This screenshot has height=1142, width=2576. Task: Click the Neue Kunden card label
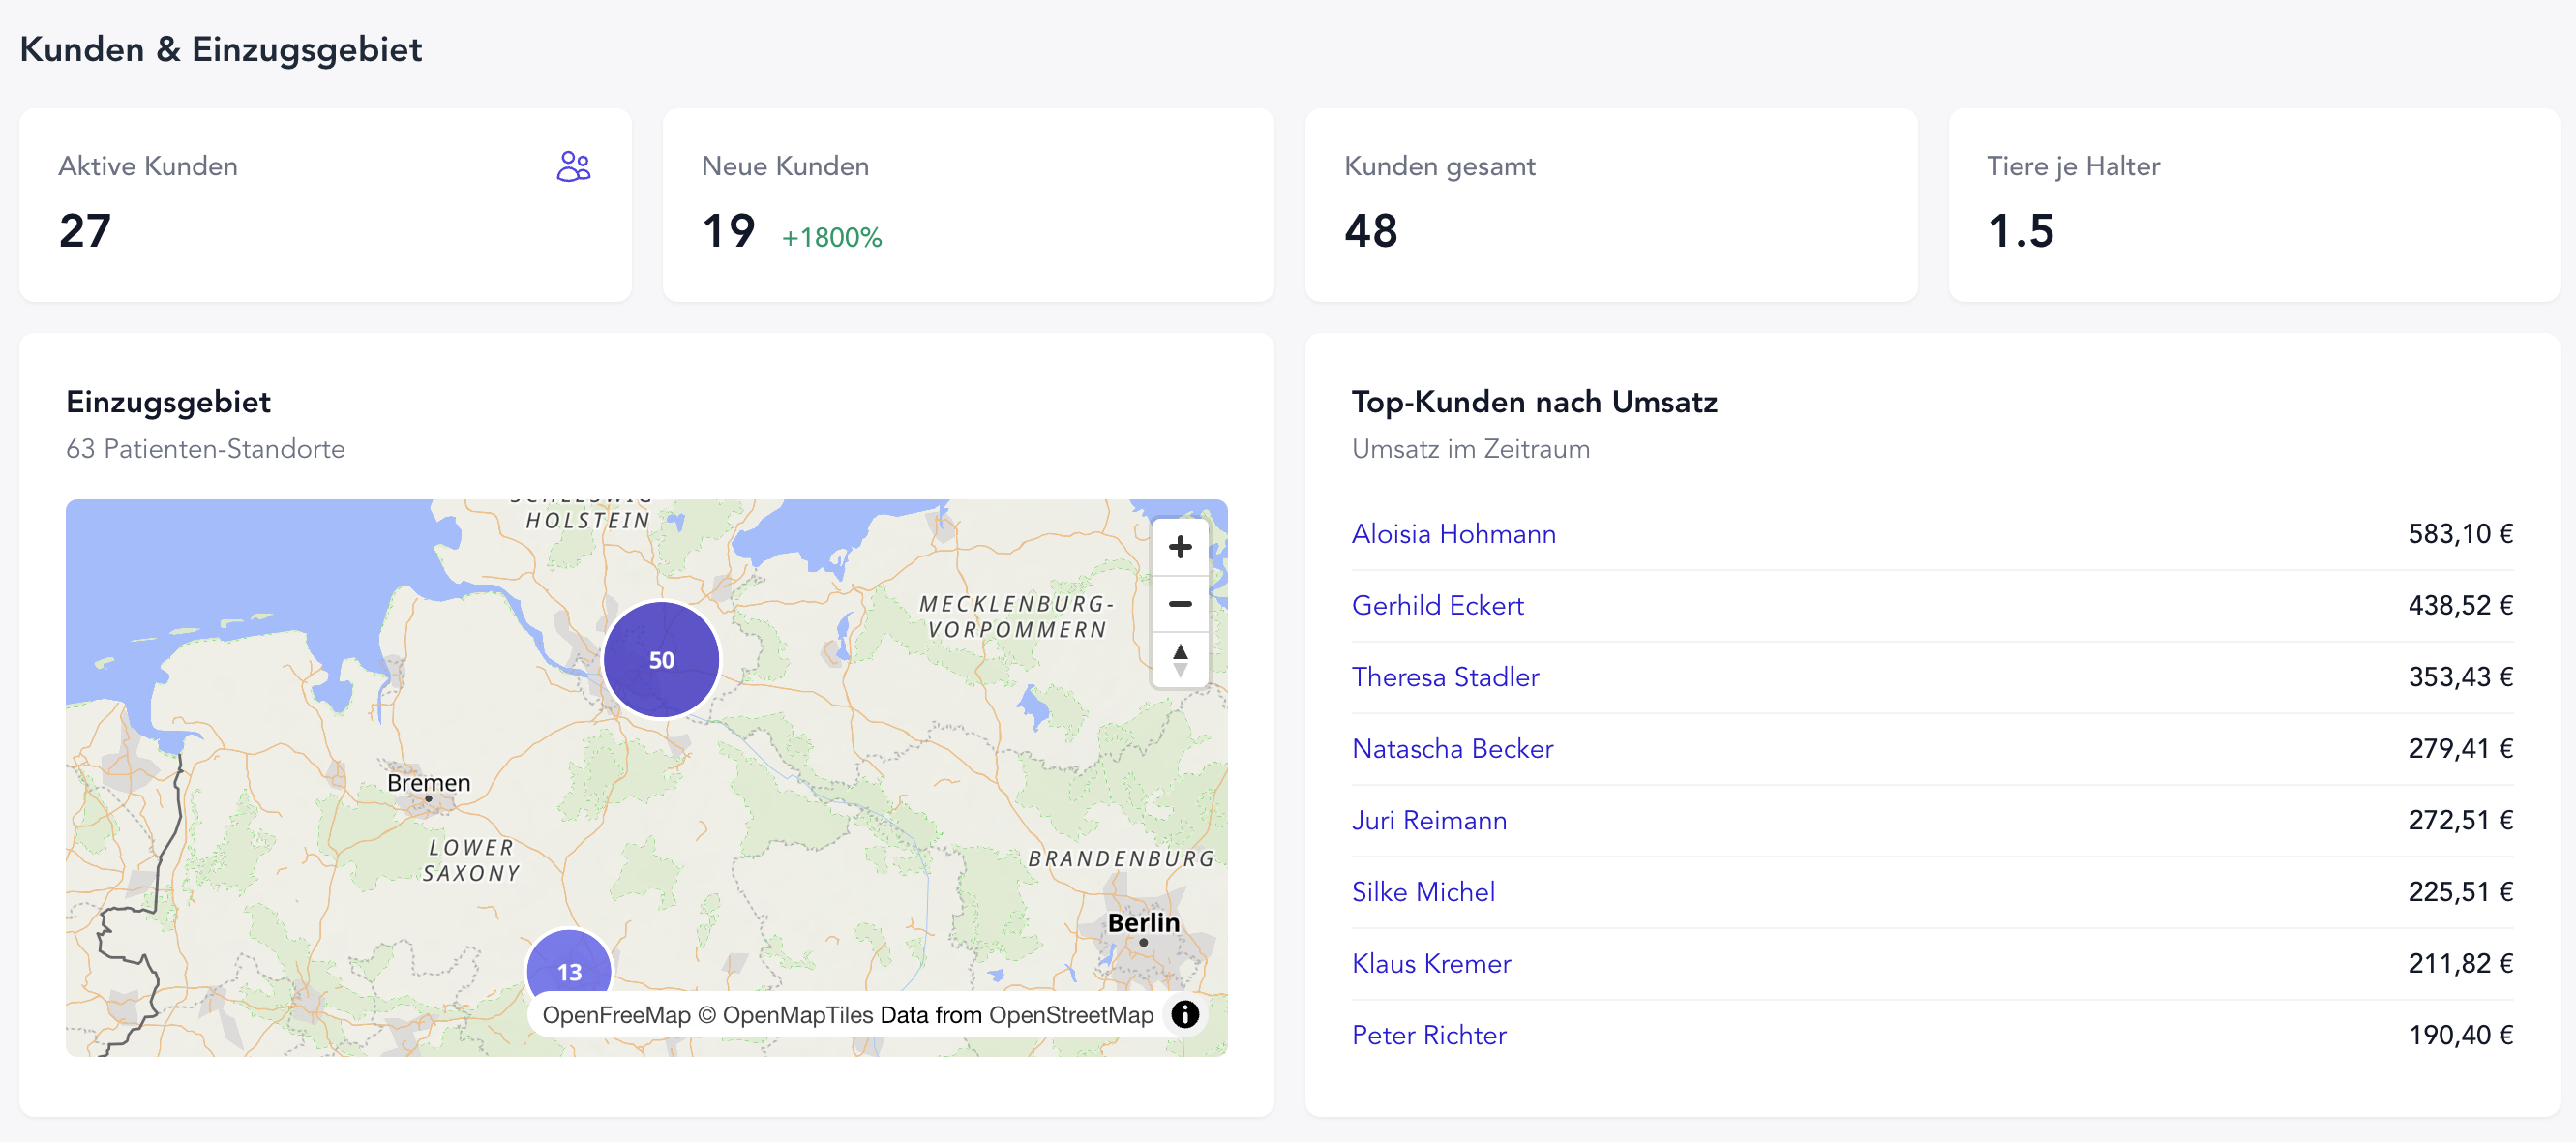pos(785,166)
